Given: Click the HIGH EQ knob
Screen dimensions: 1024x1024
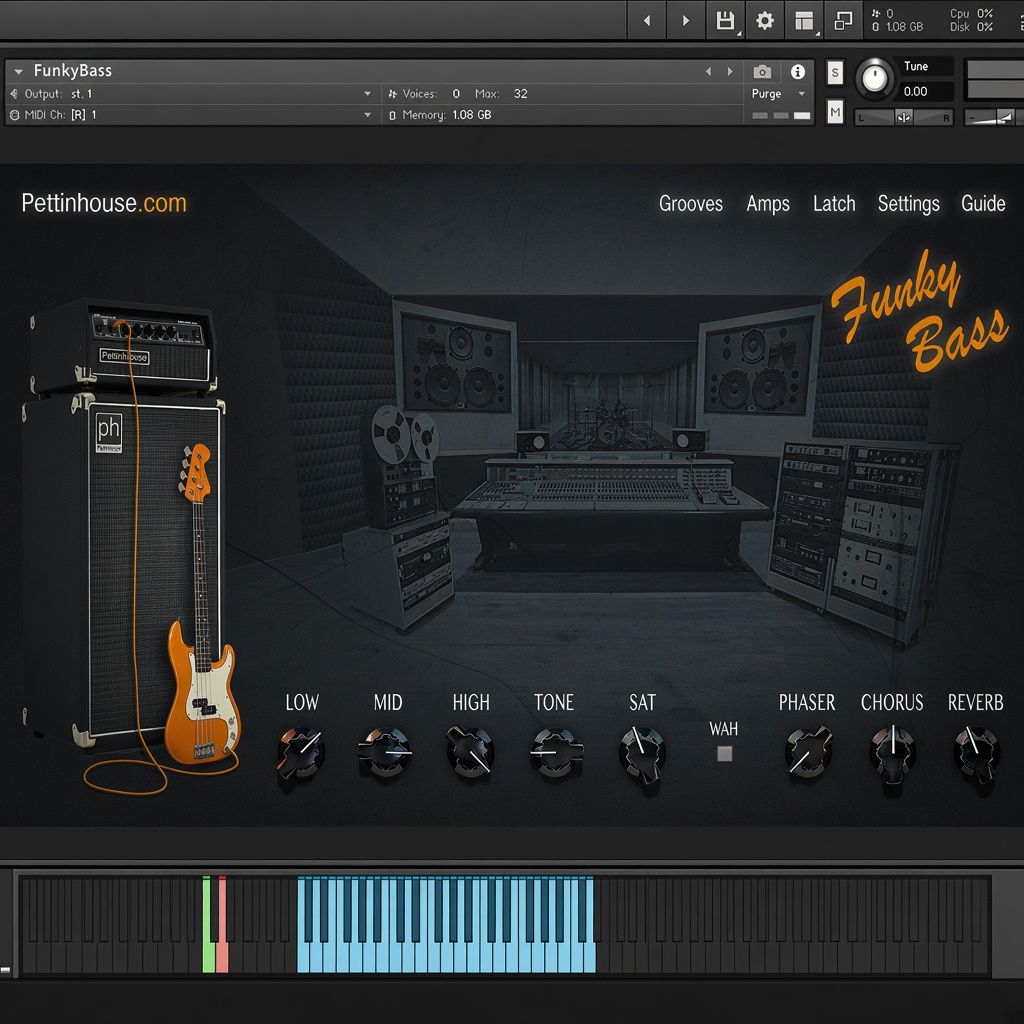Looking at the screenshot, I should click(470, 753).
